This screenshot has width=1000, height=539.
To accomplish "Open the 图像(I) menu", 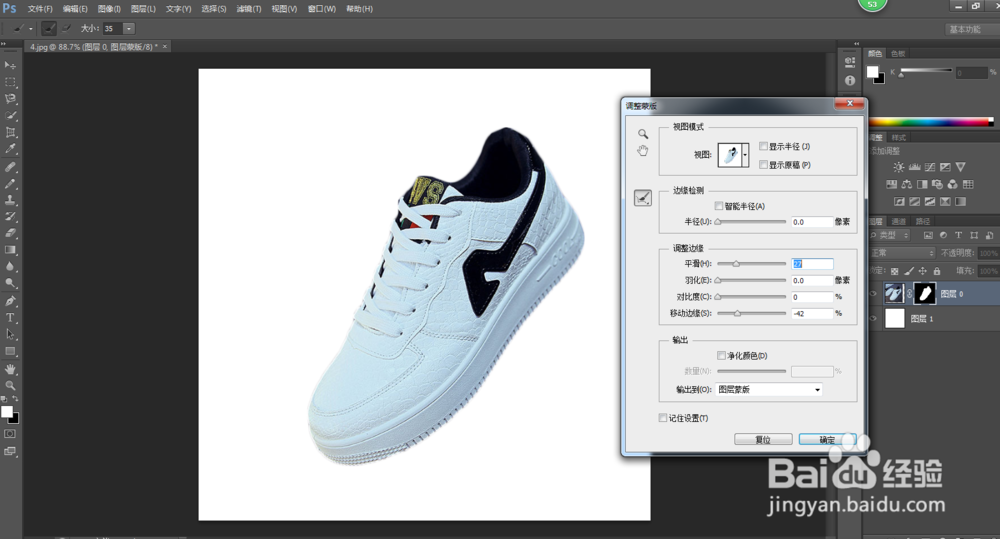I will pyautogui.click(x=109, y=9).
